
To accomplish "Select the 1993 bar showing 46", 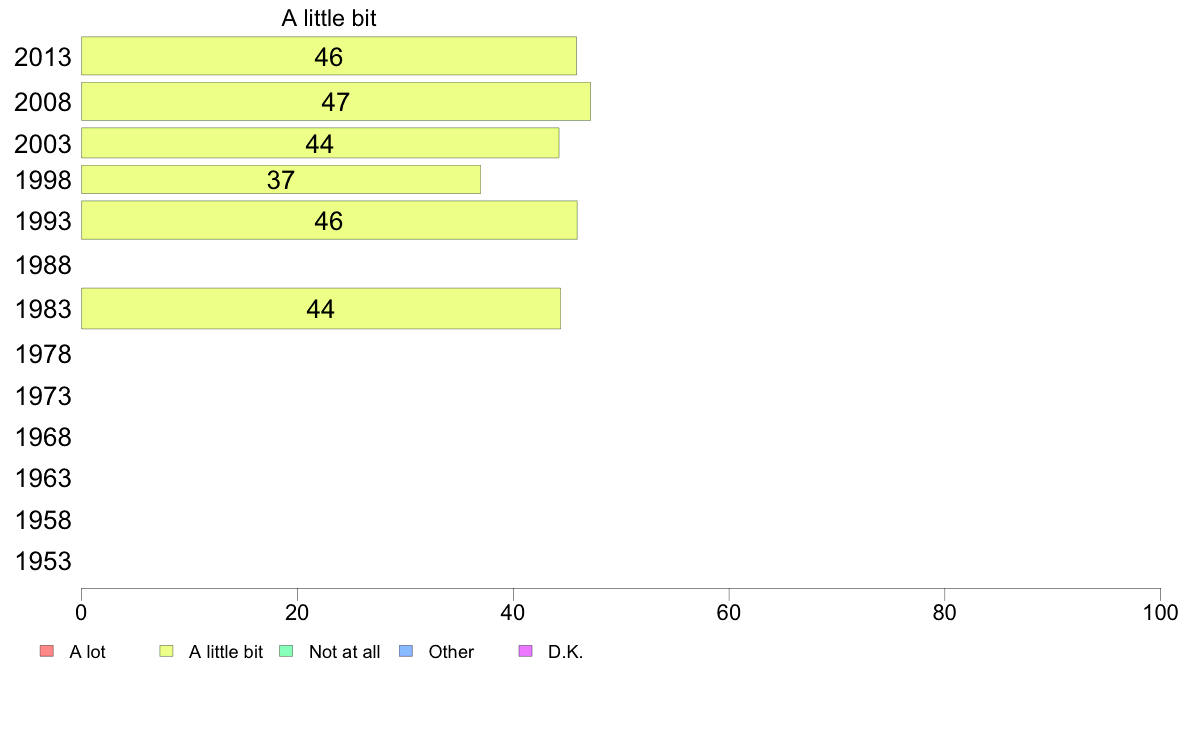I will (329, 221).
